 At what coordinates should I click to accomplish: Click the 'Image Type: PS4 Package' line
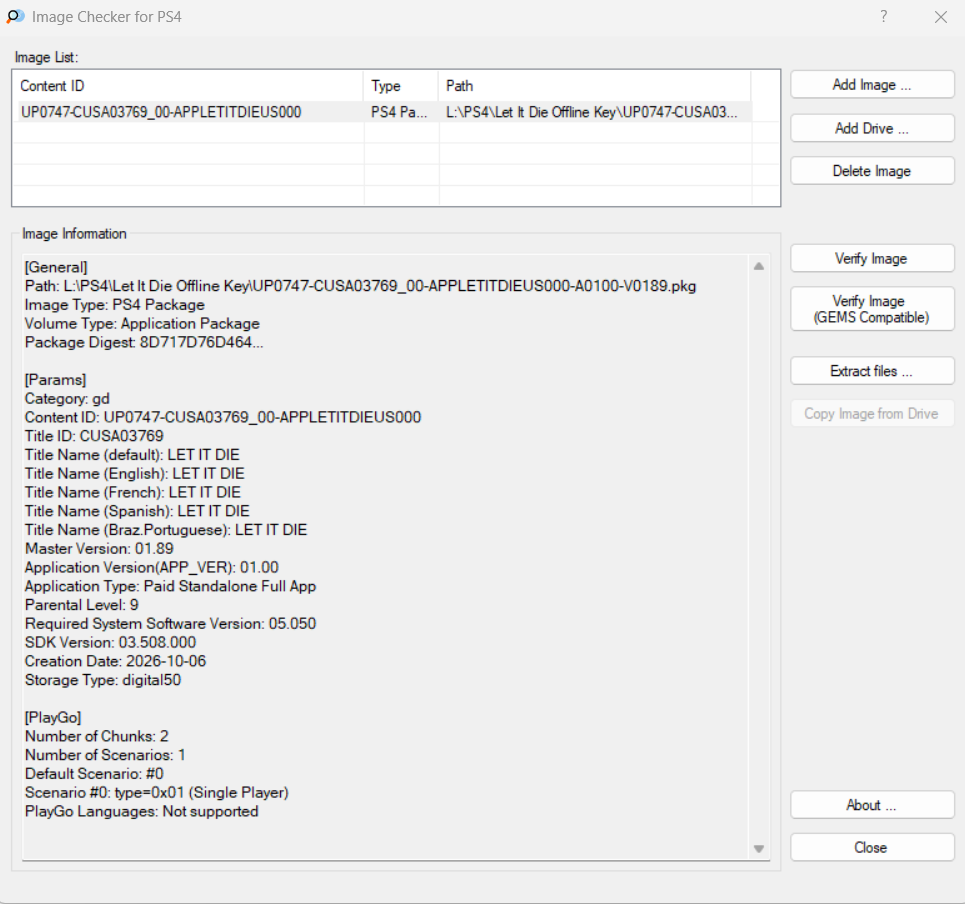tap(114, 305)
